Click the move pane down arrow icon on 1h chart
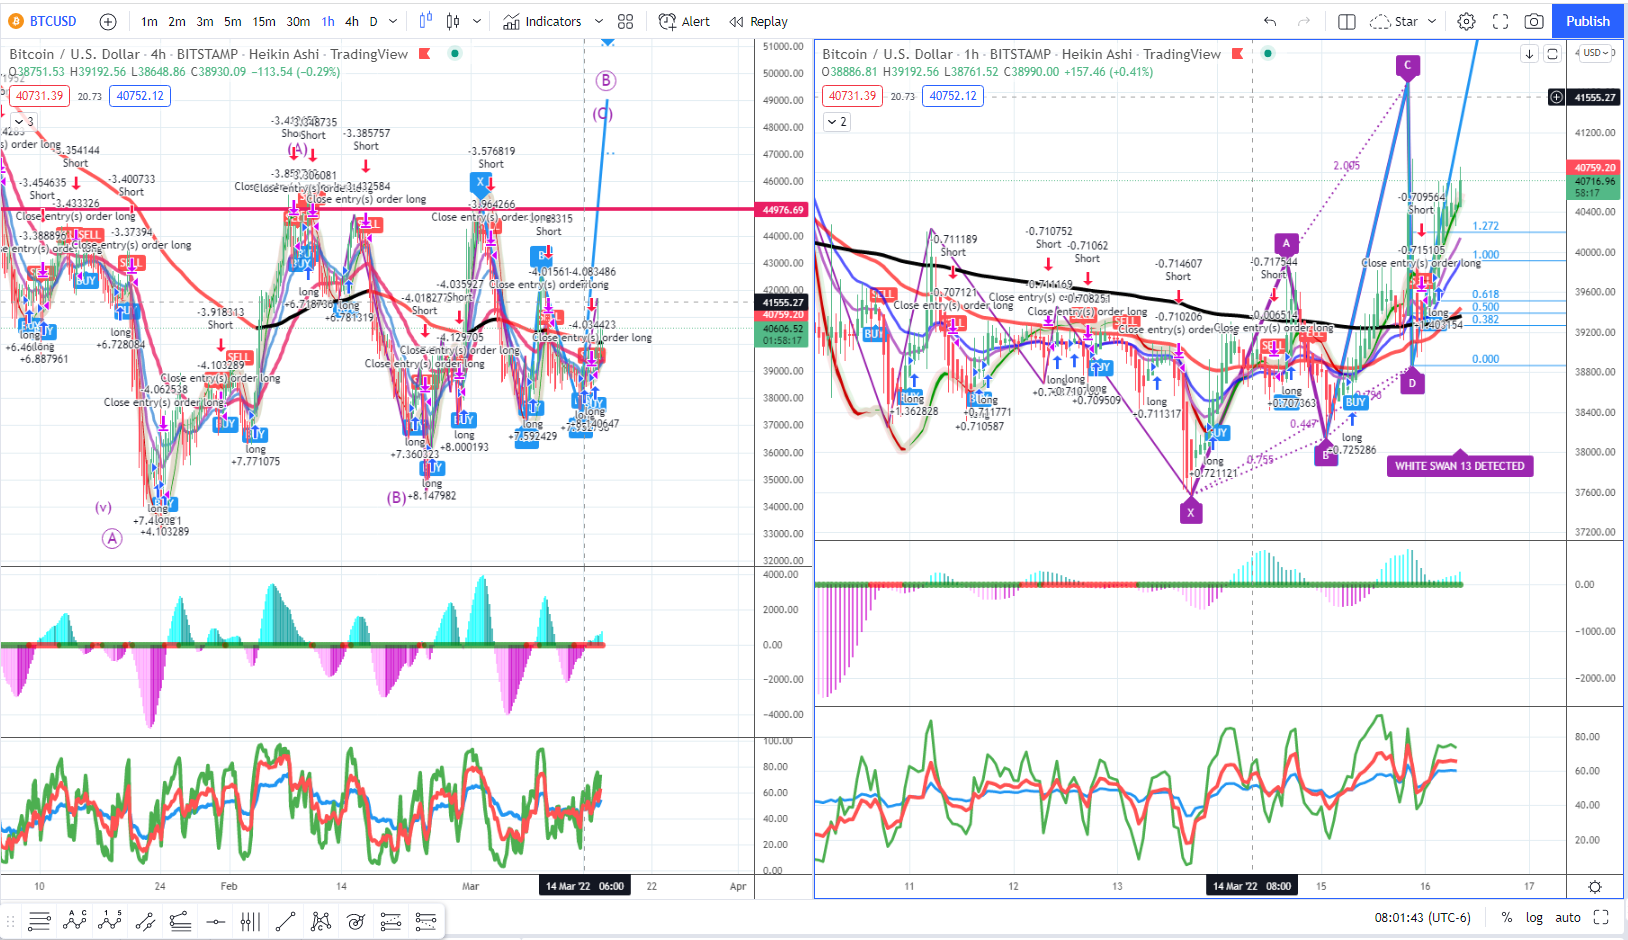The width and height of the screenshot is (1628, 940). coord(1529,54)
